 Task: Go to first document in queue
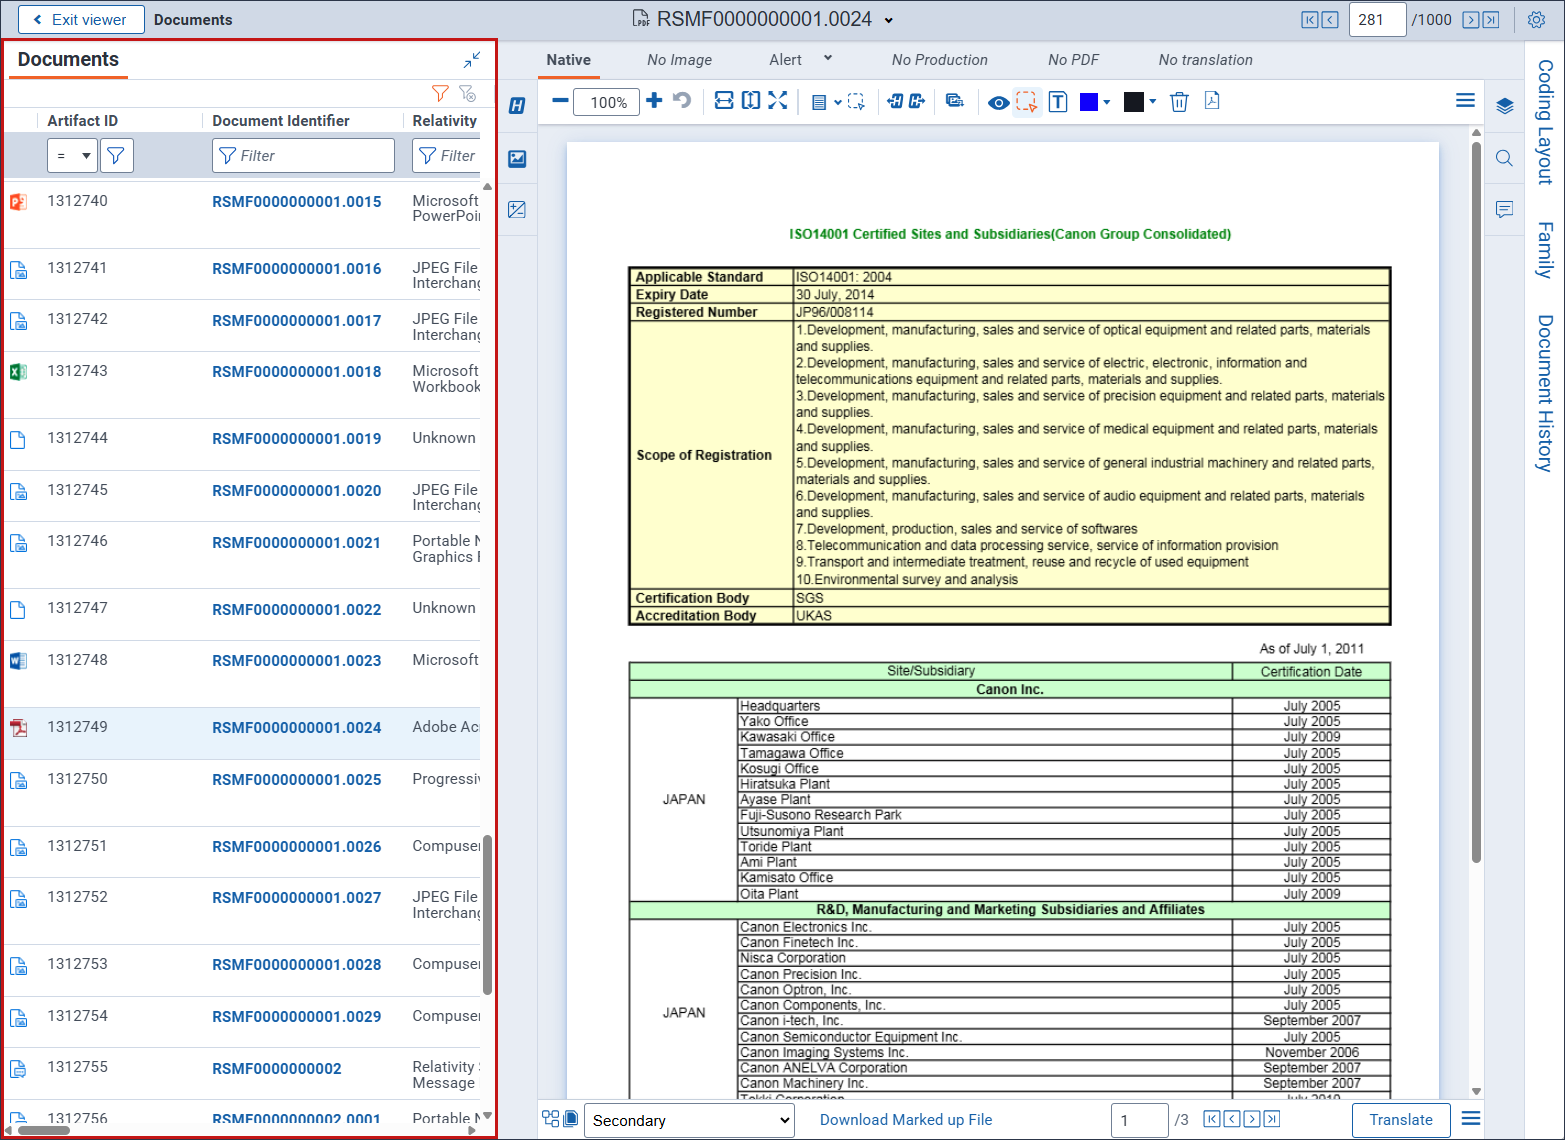point(1309,20)
